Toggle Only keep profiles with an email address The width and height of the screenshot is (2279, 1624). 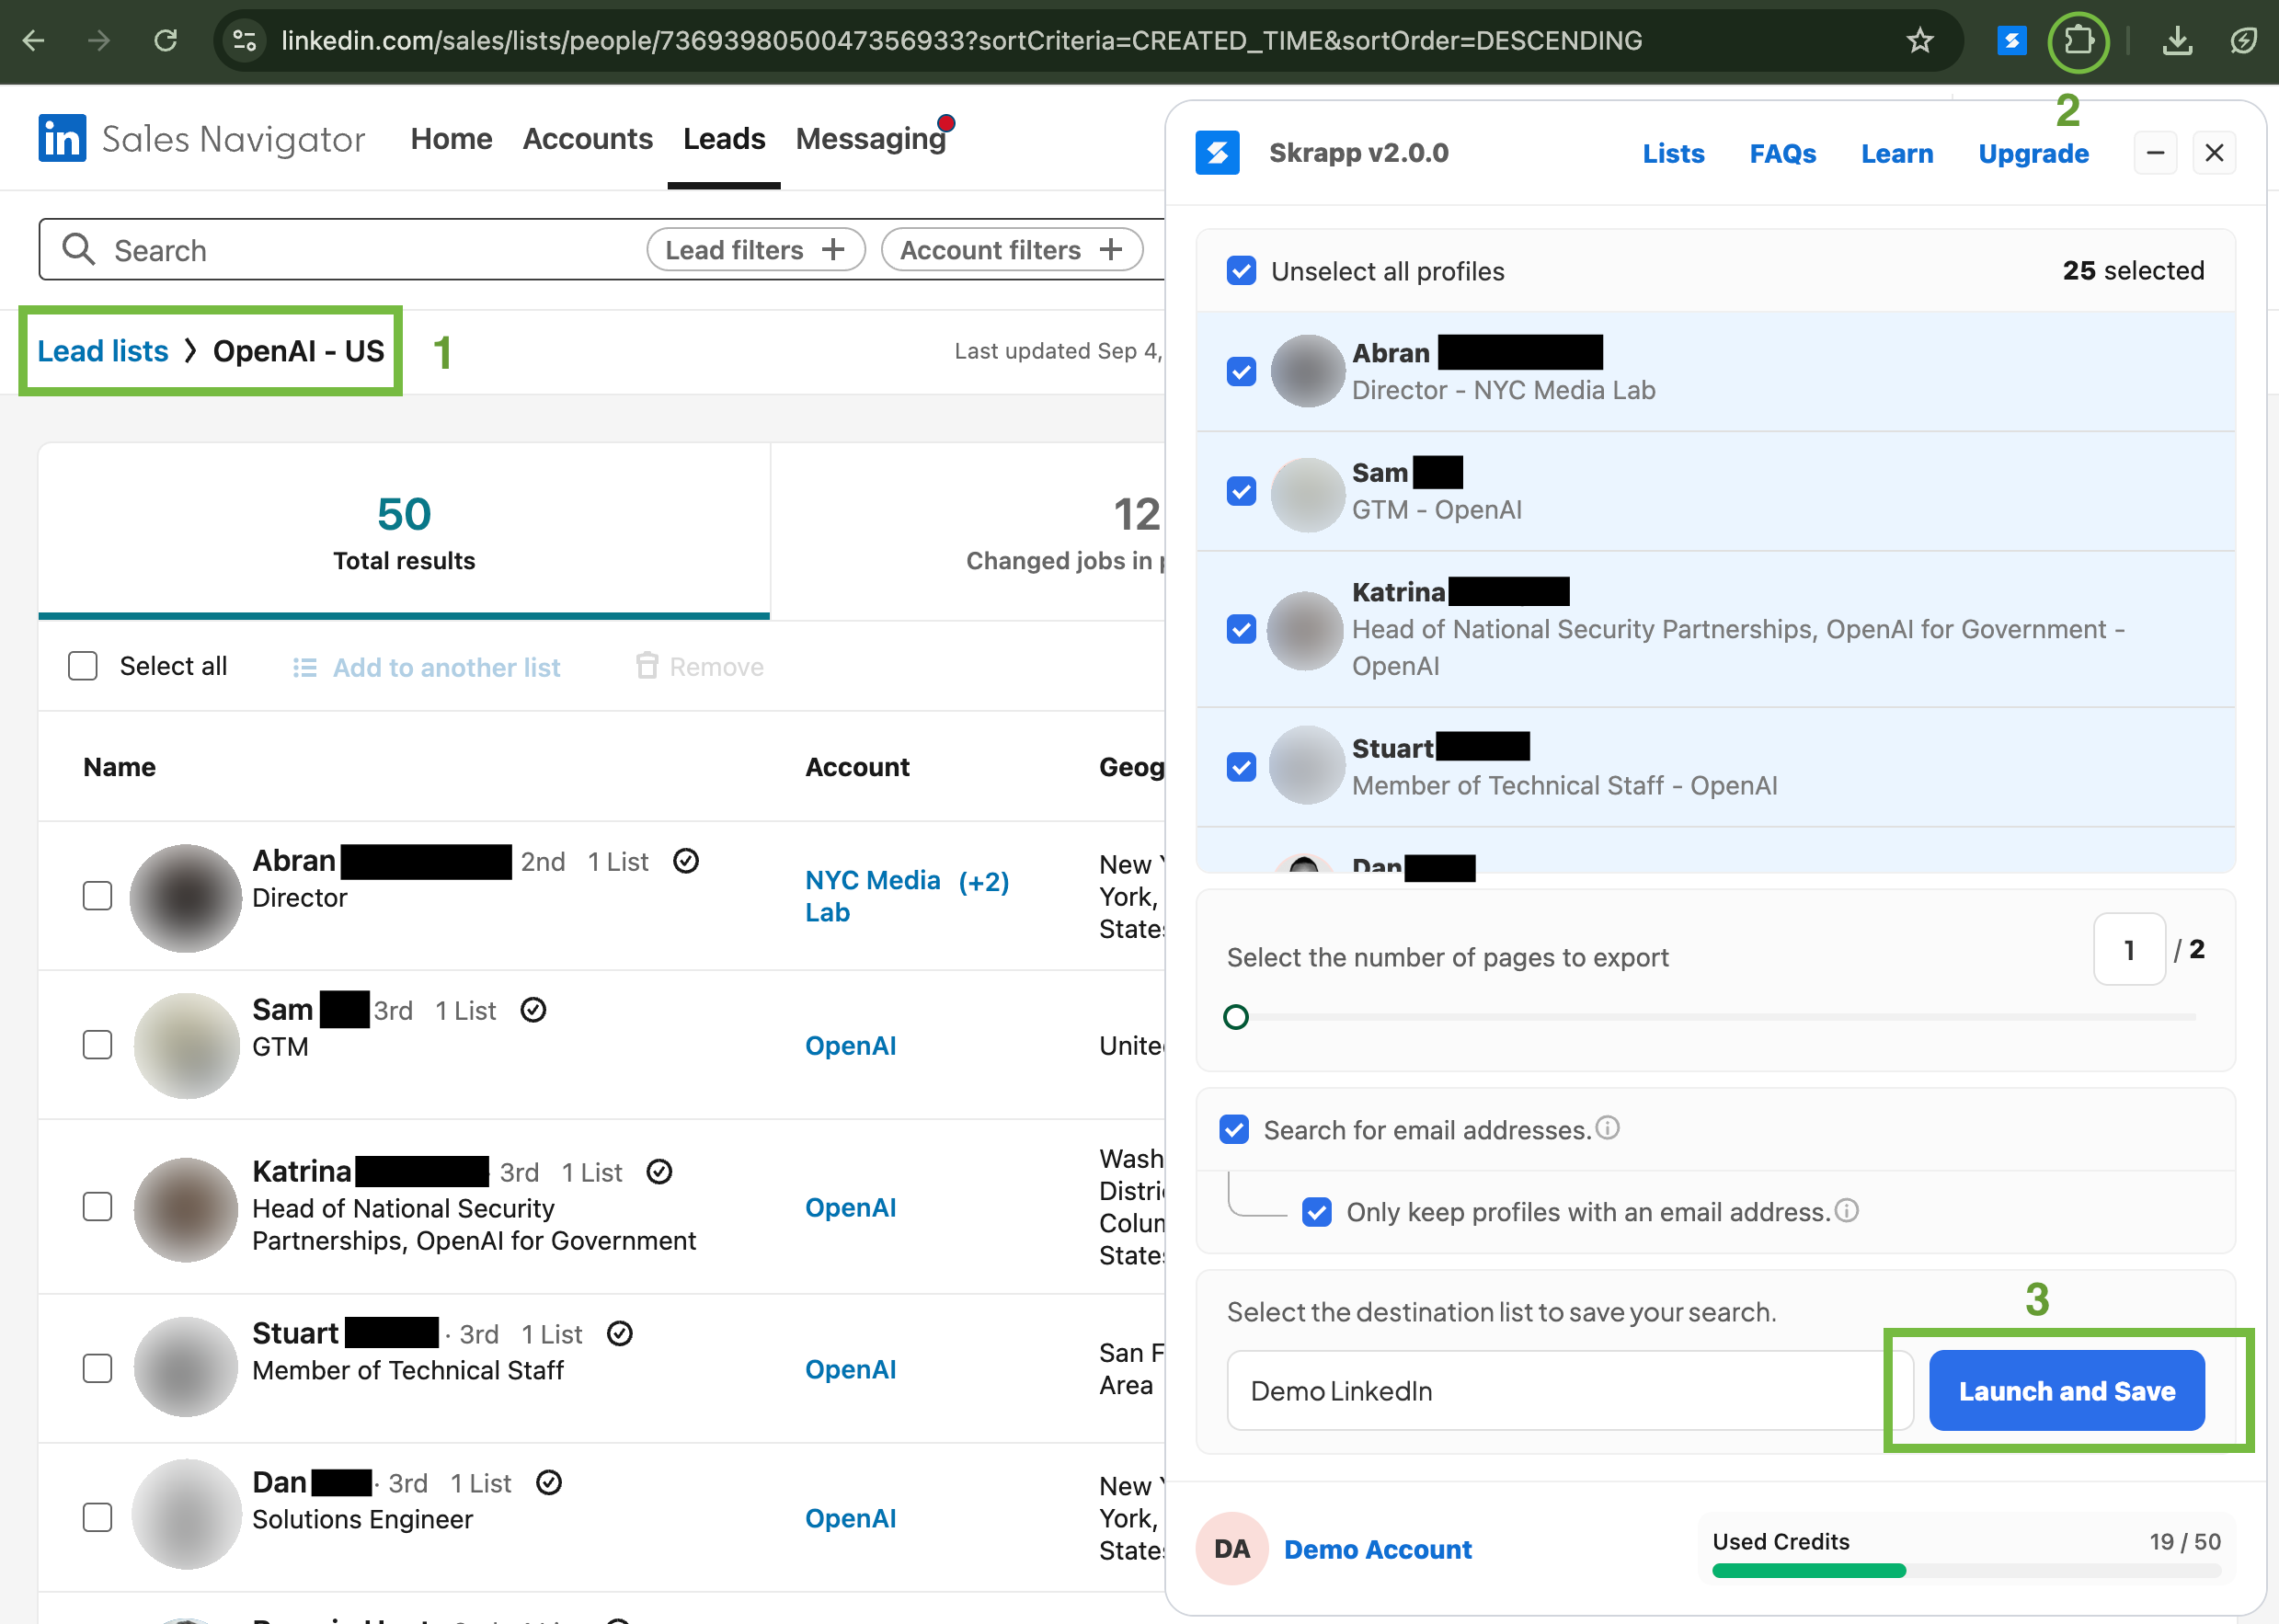coord(1317,1212)
